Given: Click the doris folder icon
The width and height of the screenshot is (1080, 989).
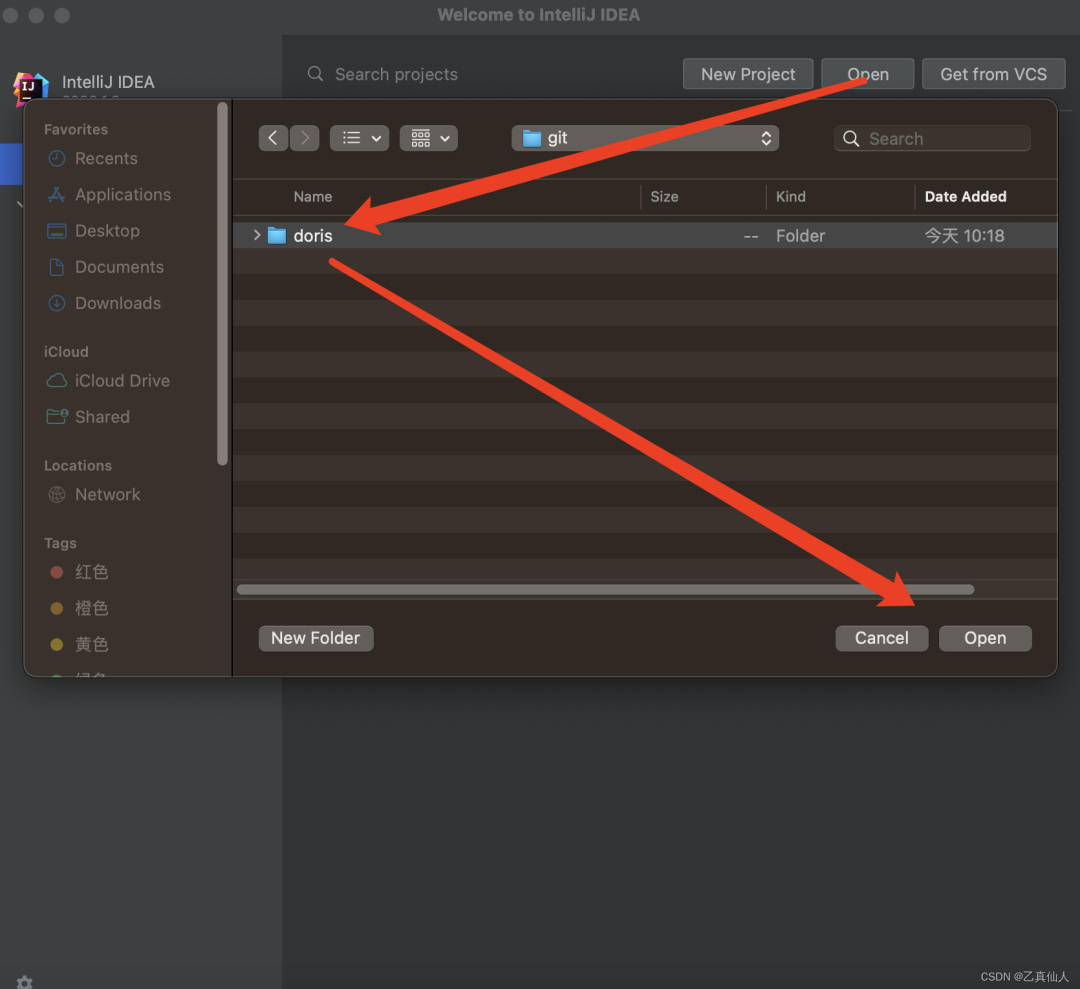Looking at the screenshot, I should (277, 236).
